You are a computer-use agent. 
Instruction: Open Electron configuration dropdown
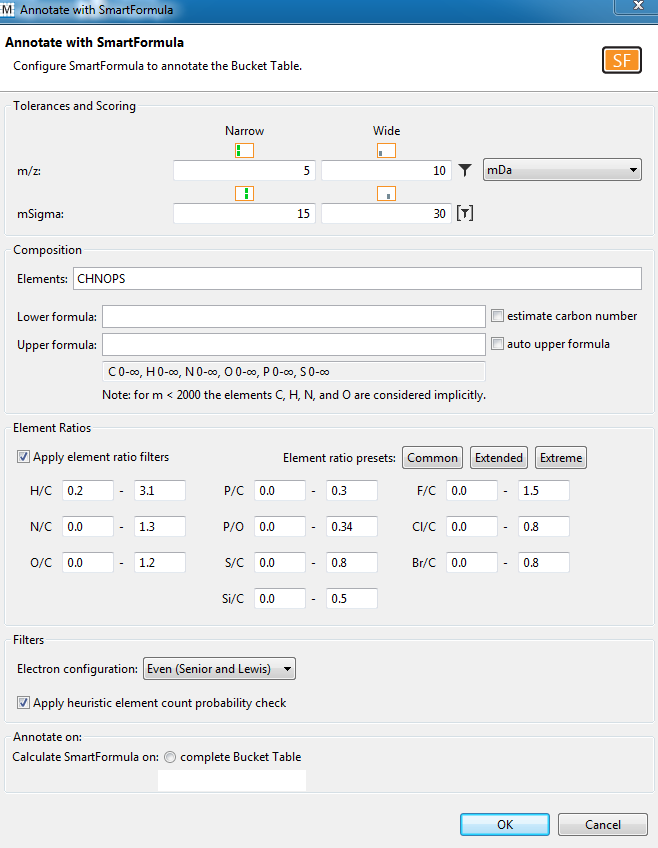click(220, 669)
